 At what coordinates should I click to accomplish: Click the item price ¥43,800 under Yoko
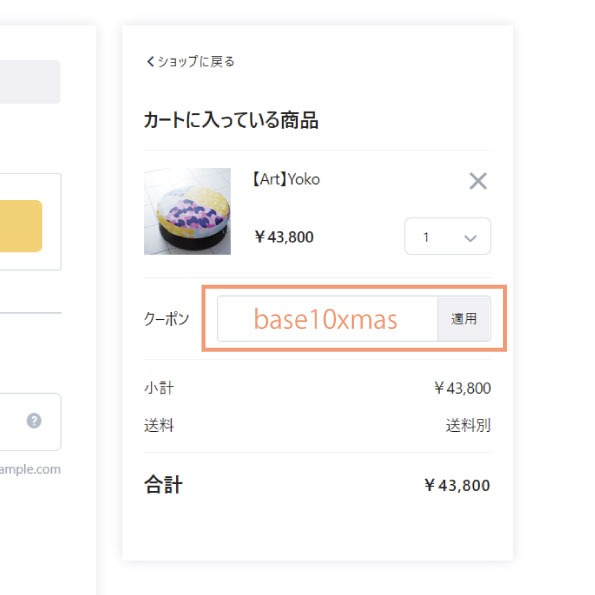tap(284, 237)
